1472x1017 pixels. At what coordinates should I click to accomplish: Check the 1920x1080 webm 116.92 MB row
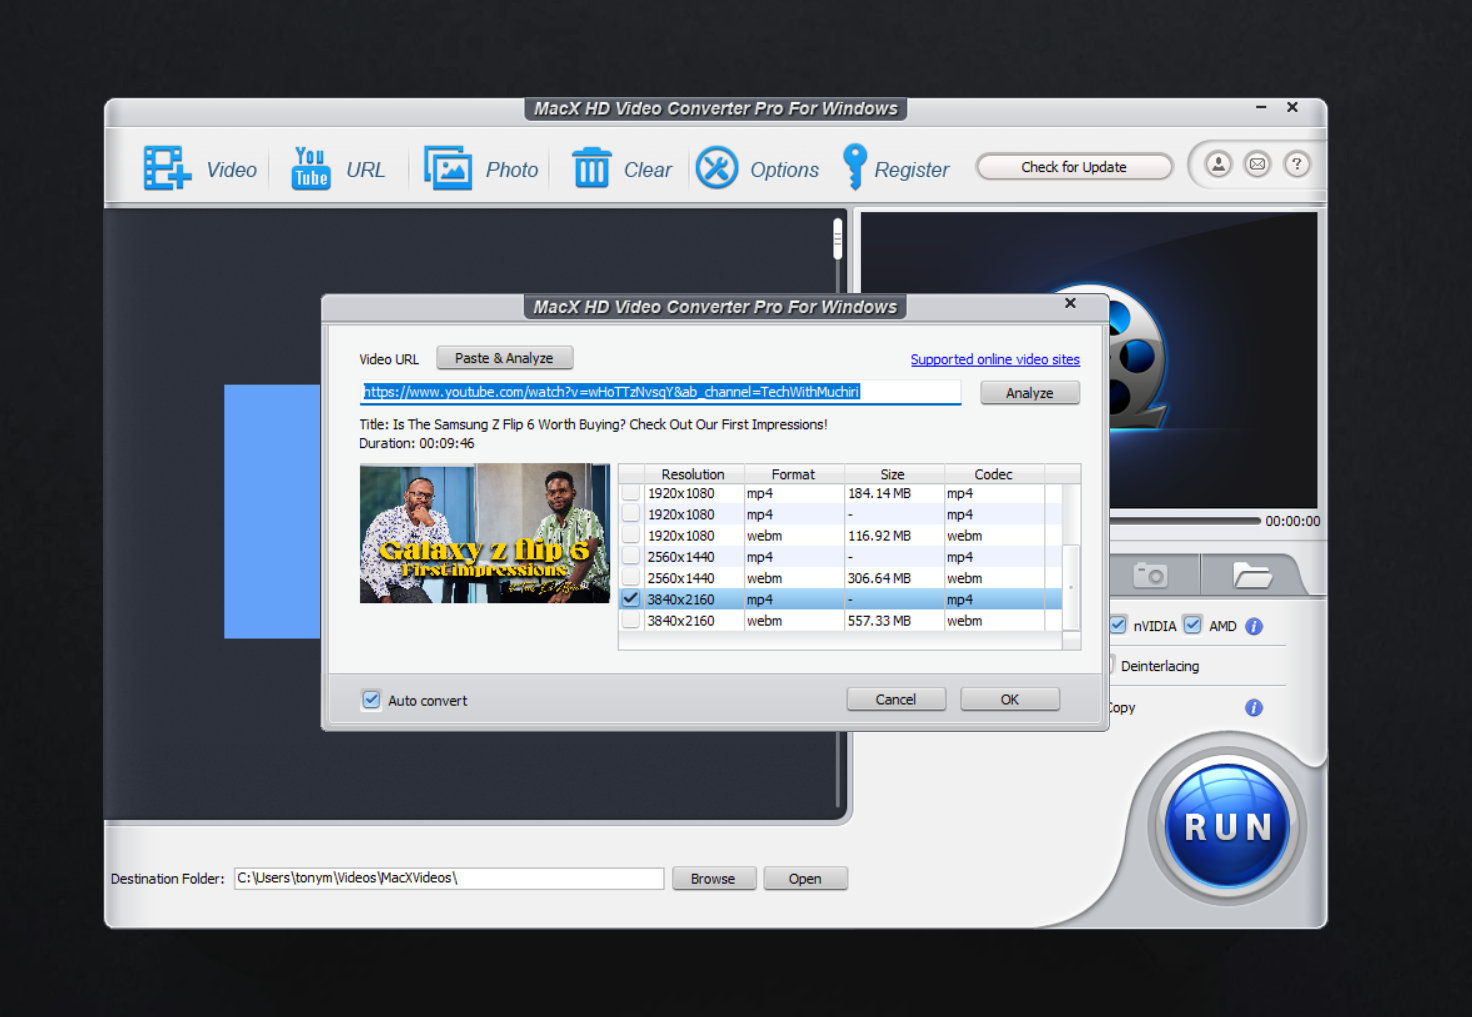[x=631, y=536]
